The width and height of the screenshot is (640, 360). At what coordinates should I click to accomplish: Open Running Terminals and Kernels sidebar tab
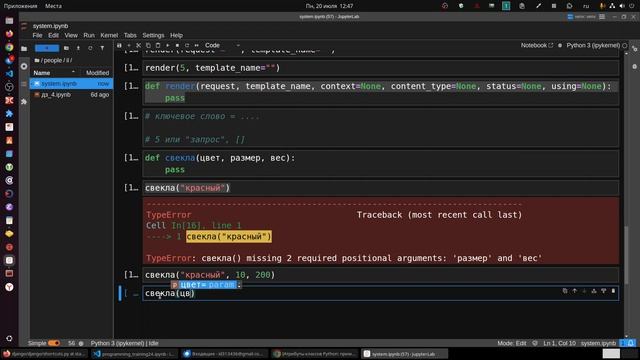pyautogui.click(x=24, y=67)
